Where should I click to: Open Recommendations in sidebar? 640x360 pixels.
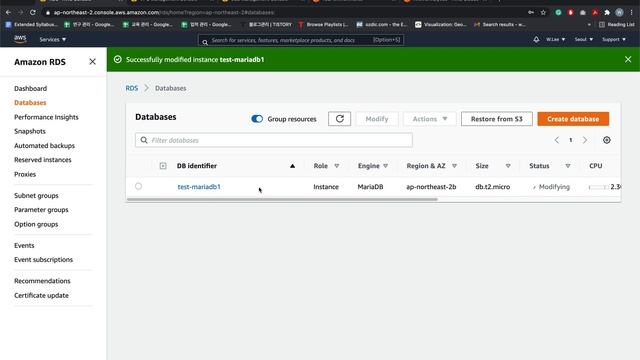(x=42, y=281)
